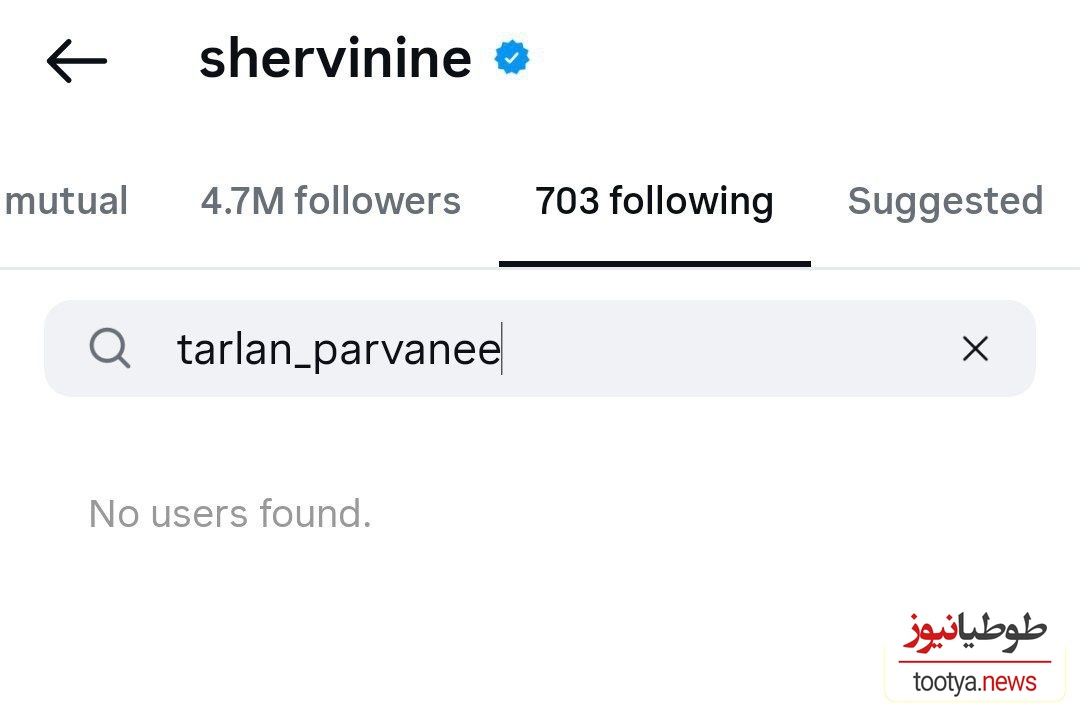Click the black Persian word in logo

coord(1002,629)
